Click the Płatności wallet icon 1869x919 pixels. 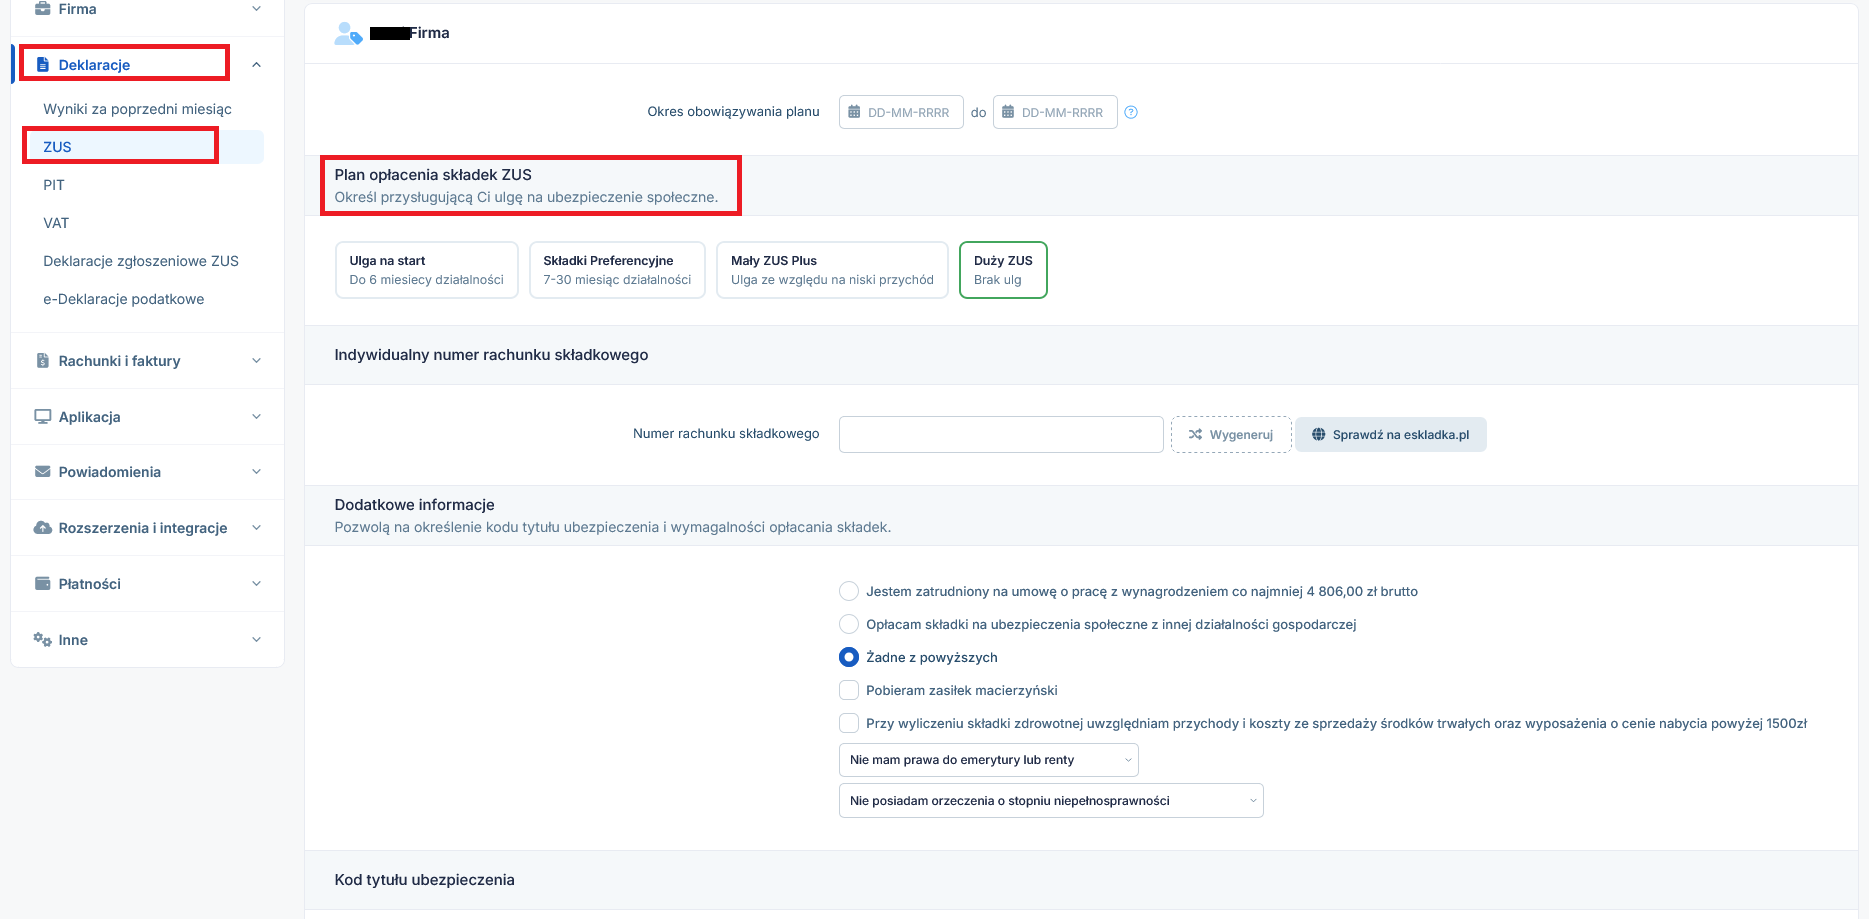point(43,584)
